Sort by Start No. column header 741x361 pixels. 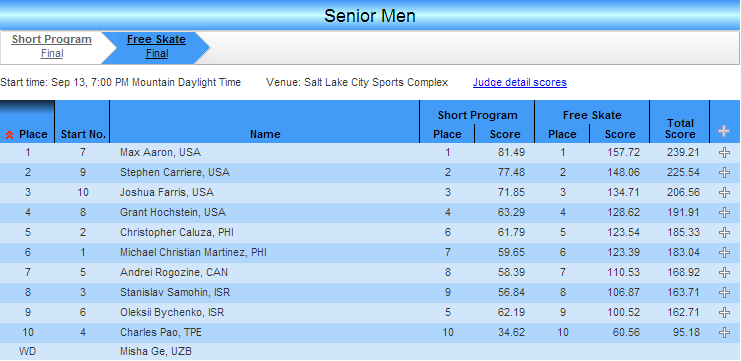click(83, 134)
